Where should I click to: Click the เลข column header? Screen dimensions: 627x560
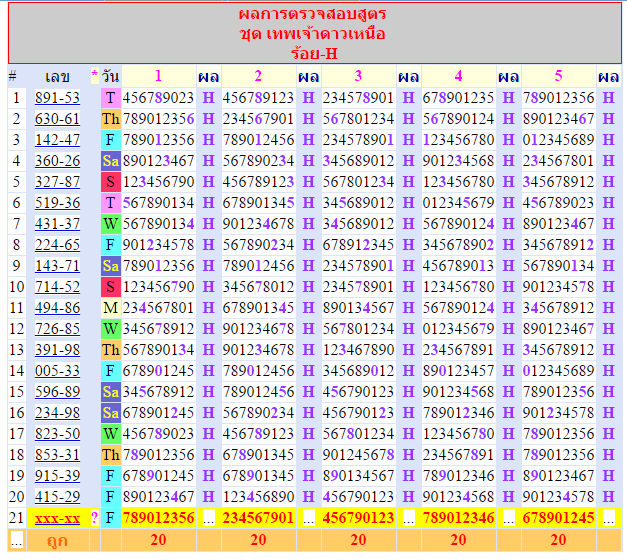pos(57,77)
